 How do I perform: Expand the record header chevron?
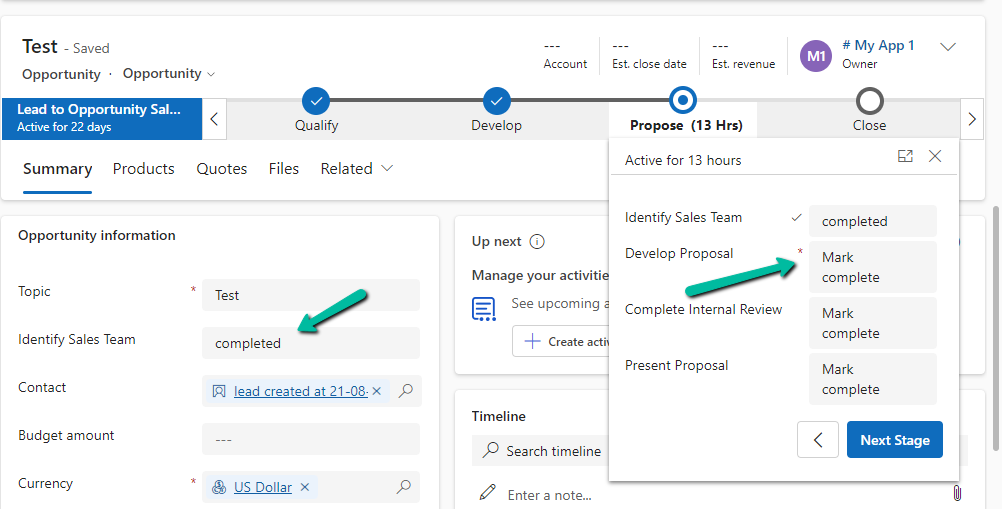(948, 47)
